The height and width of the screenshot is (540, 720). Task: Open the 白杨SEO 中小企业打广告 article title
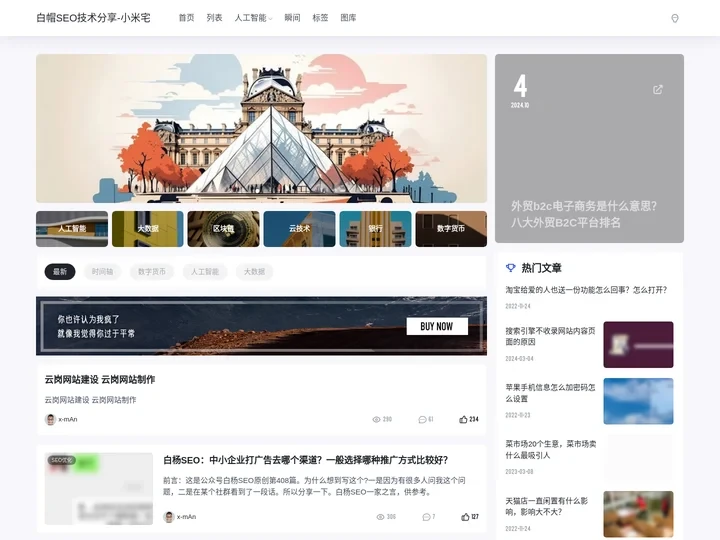pyautogui.click(x=305, y=460)
